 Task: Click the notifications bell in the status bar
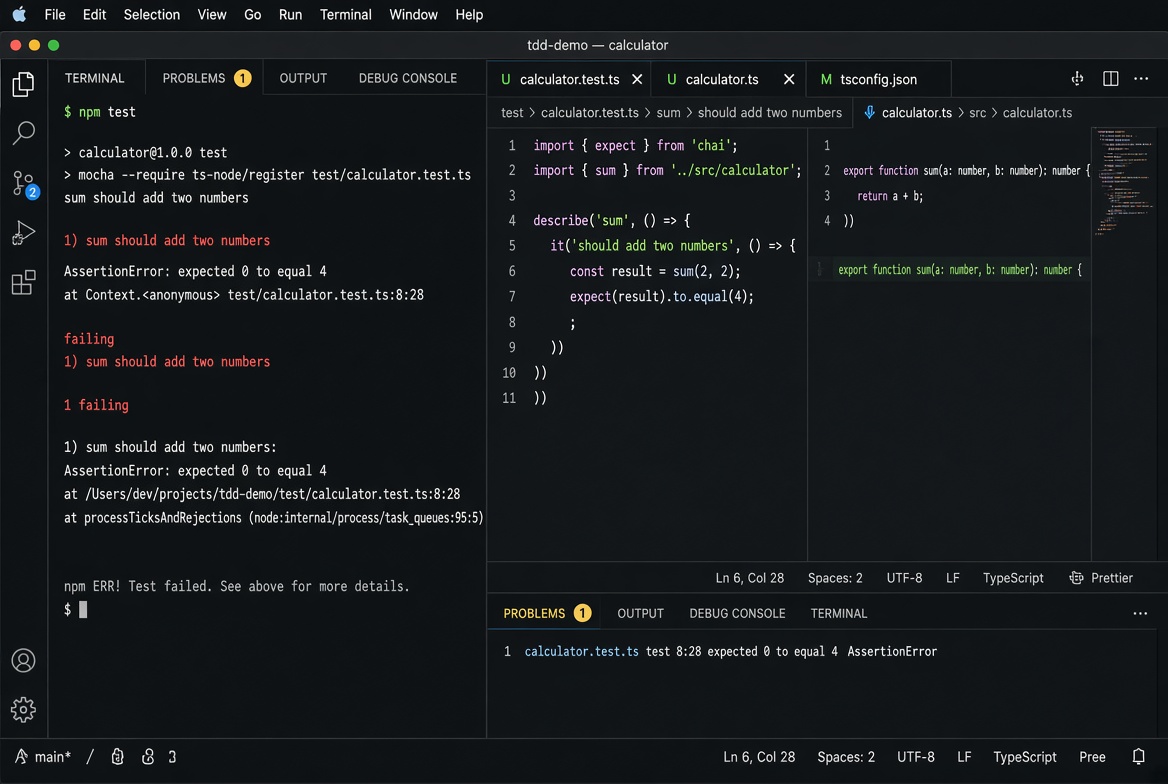coord(1138,756)
